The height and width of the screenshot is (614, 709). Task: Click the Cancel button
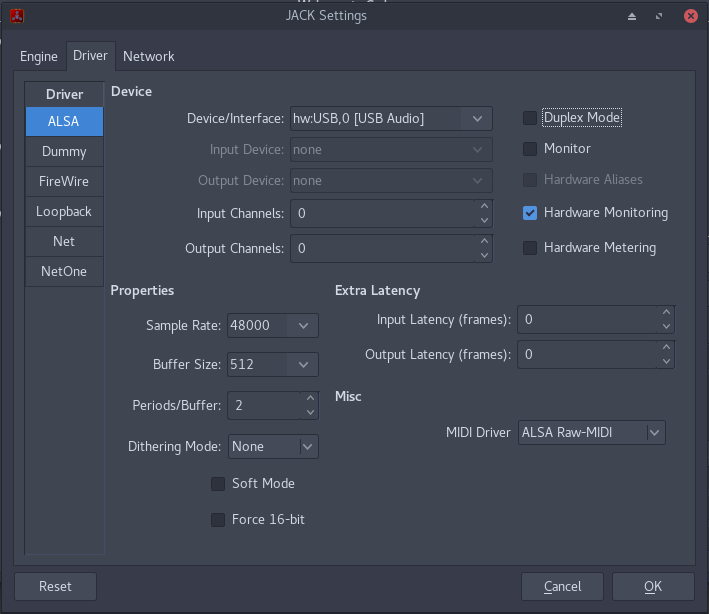pyautogui.click(x=562, y=586)
